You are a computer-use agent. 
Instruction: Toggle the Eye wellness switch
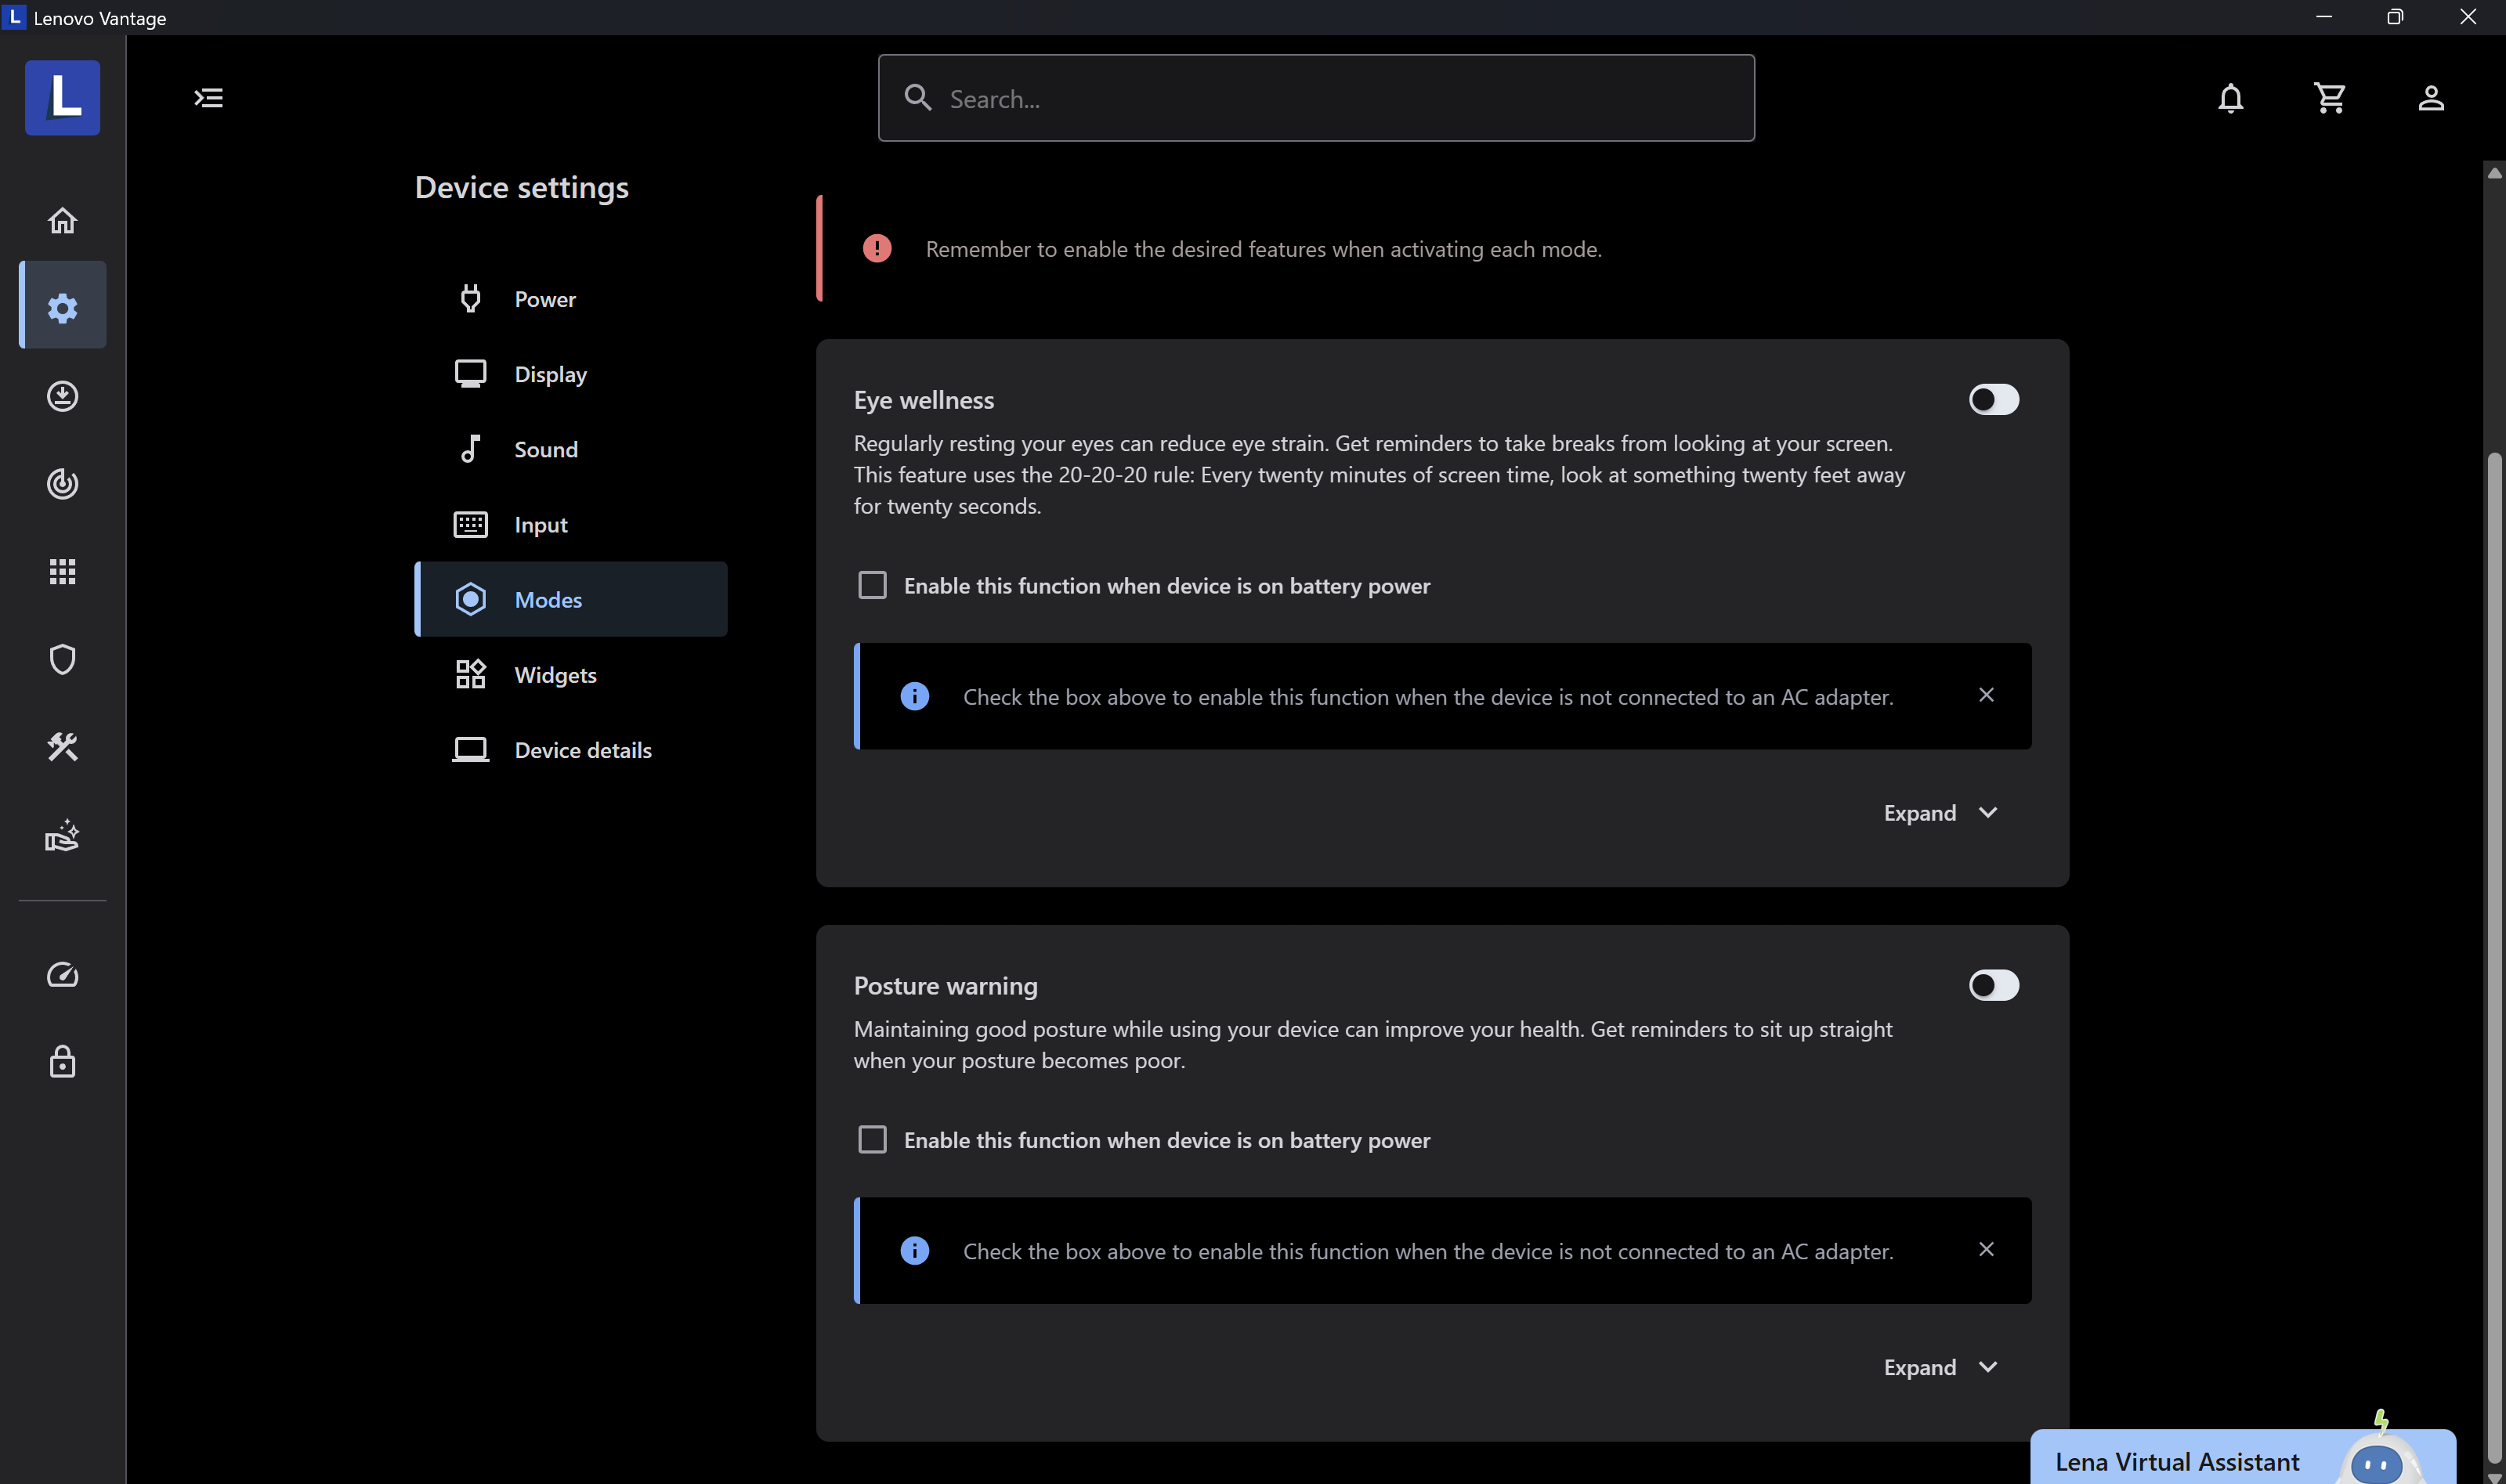pos(1993,400)
